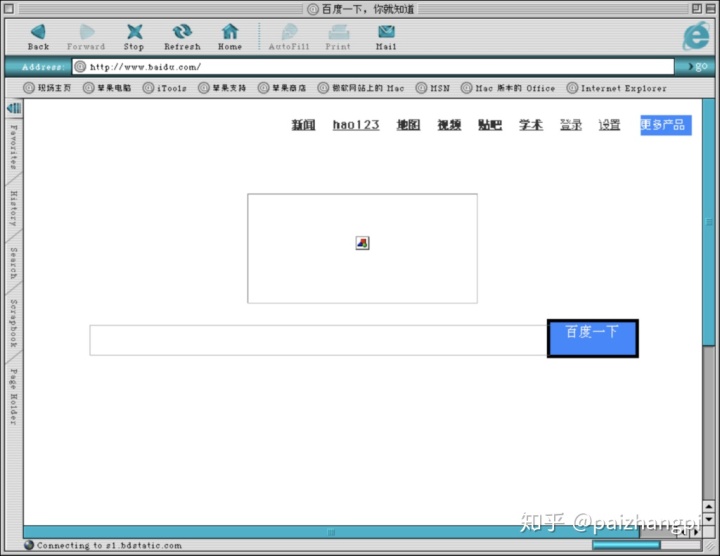Image resolution: width=720 pixels, height=556 pixels.
Task: Open the 微软网站上的 Mac favorites link
Action: point(361,88)
